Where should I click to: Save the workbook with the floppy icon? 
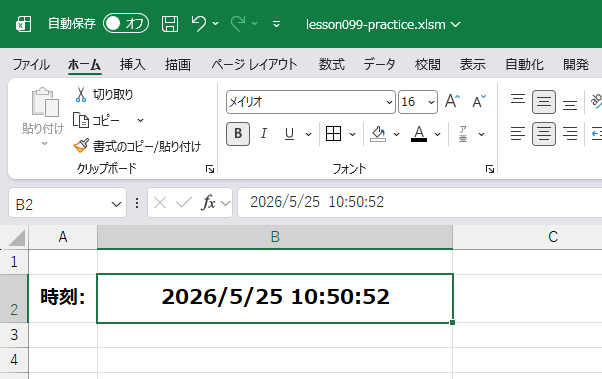click(170, 24)
